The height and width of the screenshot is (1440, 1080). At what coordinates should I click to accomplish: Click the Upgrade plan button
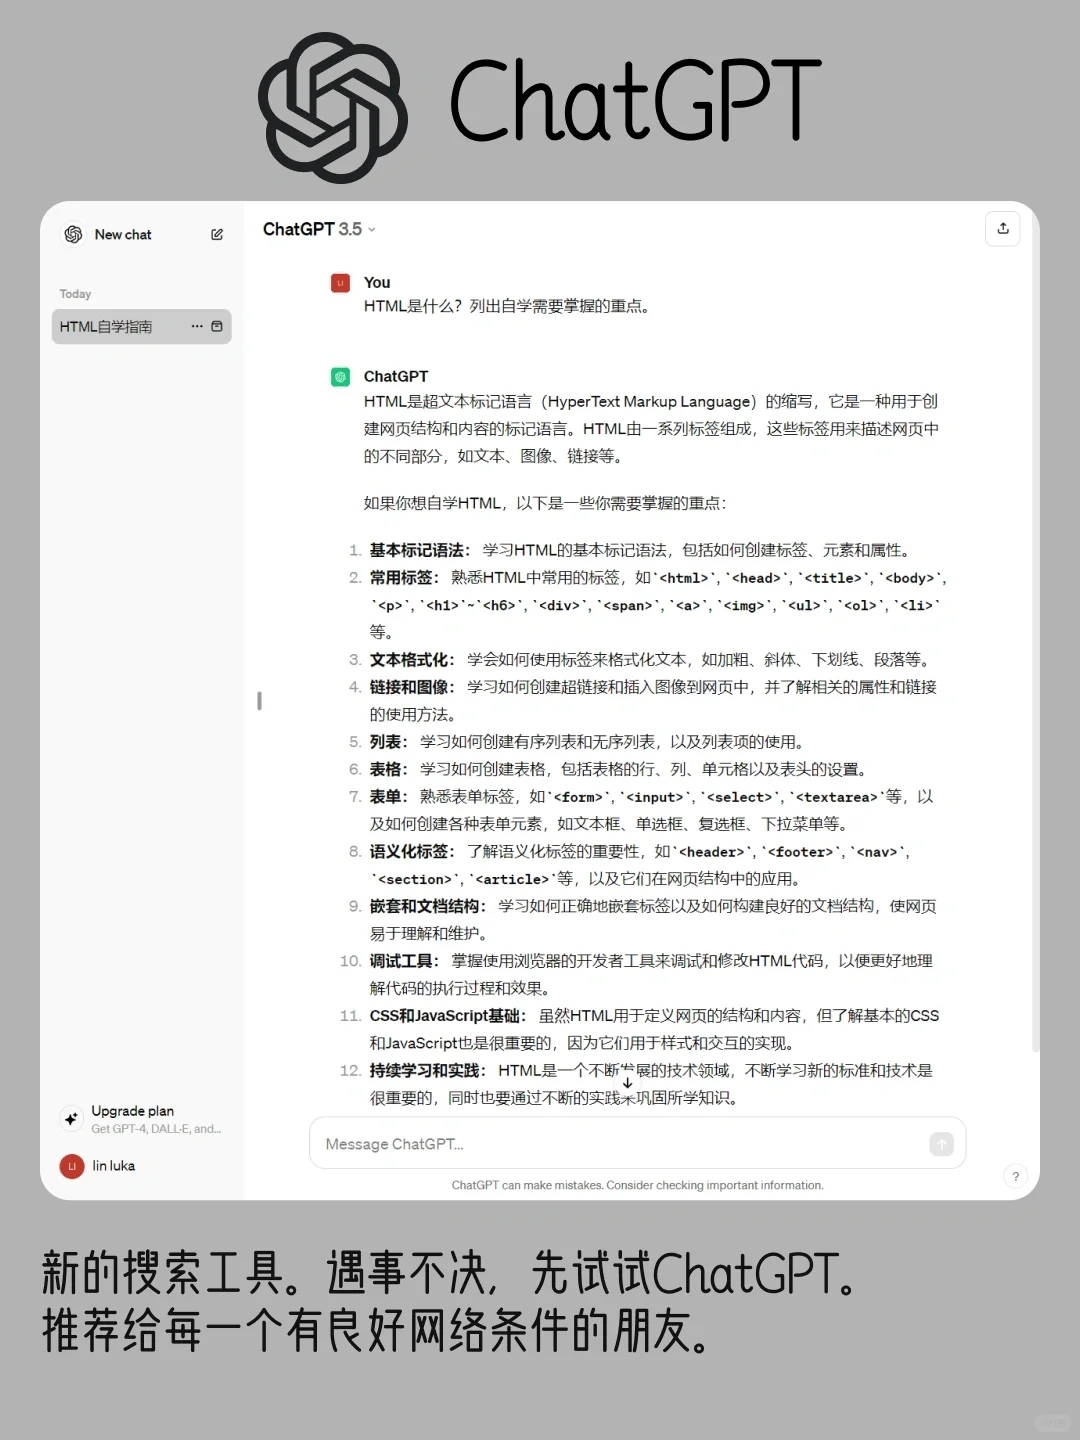(x=131, y=1110)
